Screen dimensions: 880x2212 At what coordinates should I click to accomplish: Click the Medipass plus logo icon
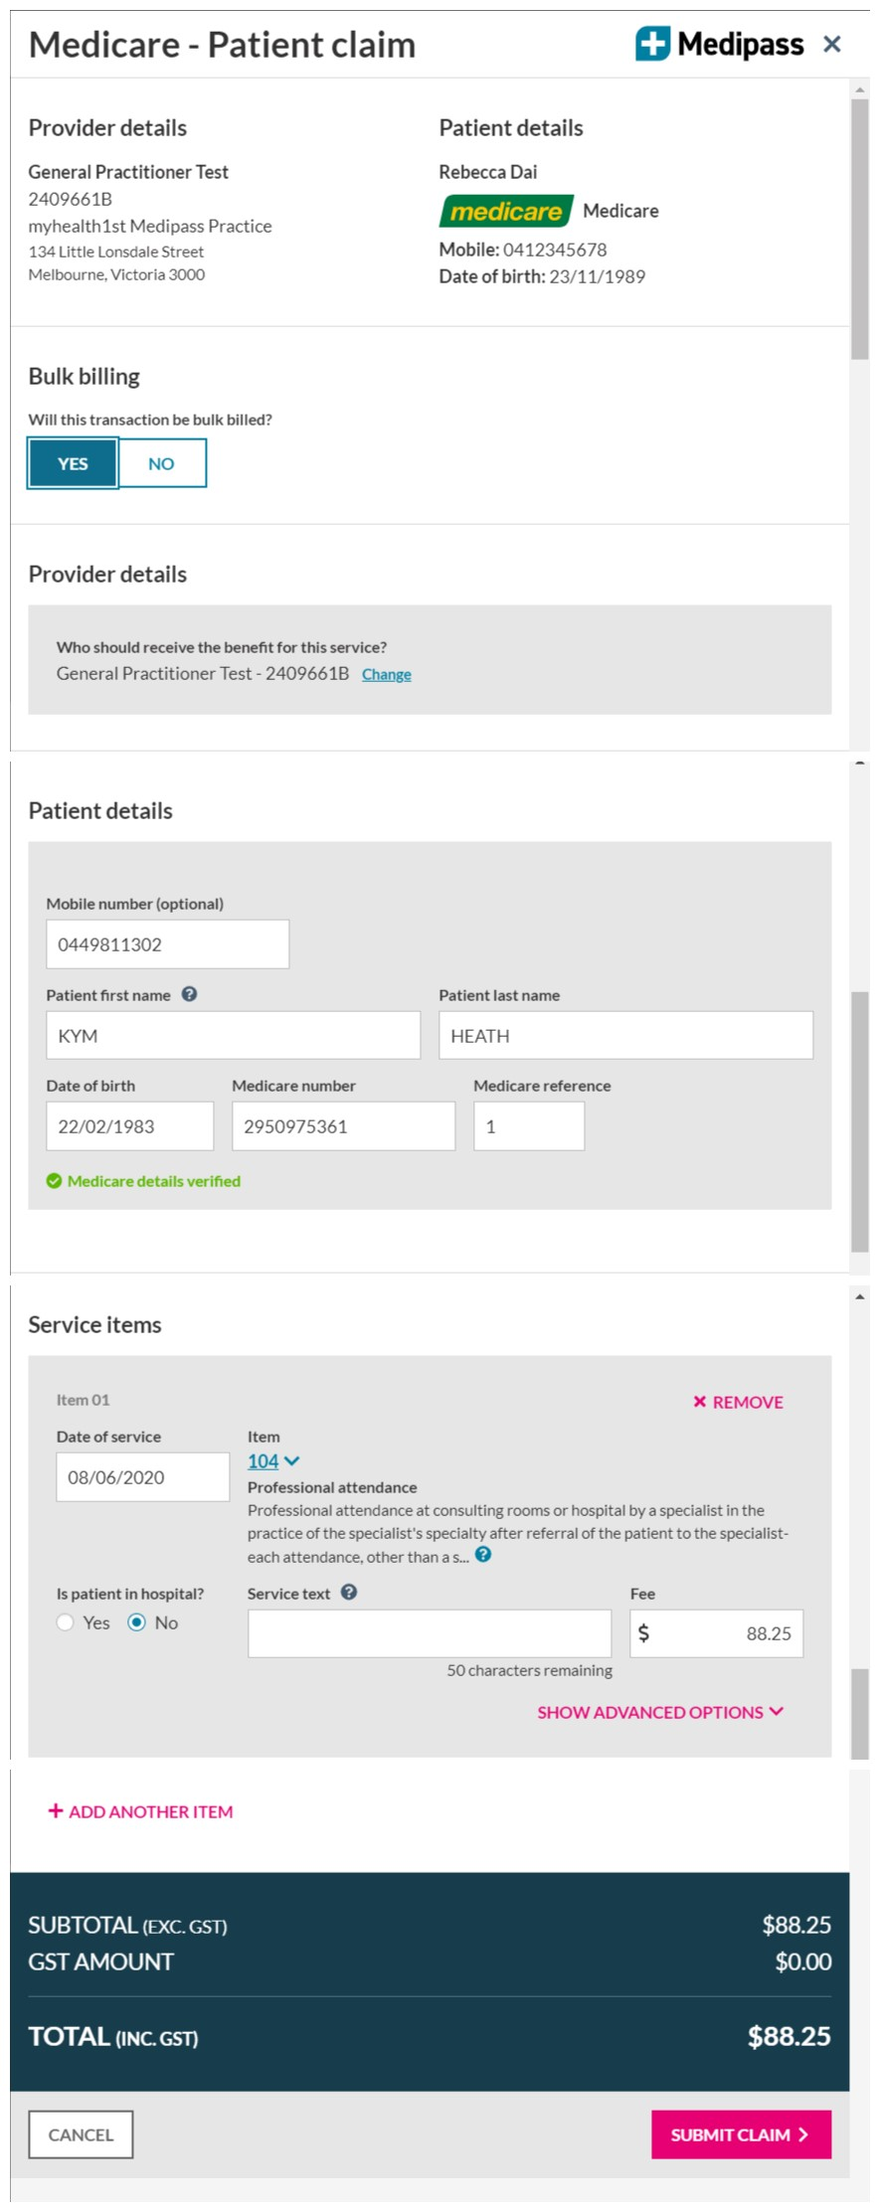tap(652, 44)
